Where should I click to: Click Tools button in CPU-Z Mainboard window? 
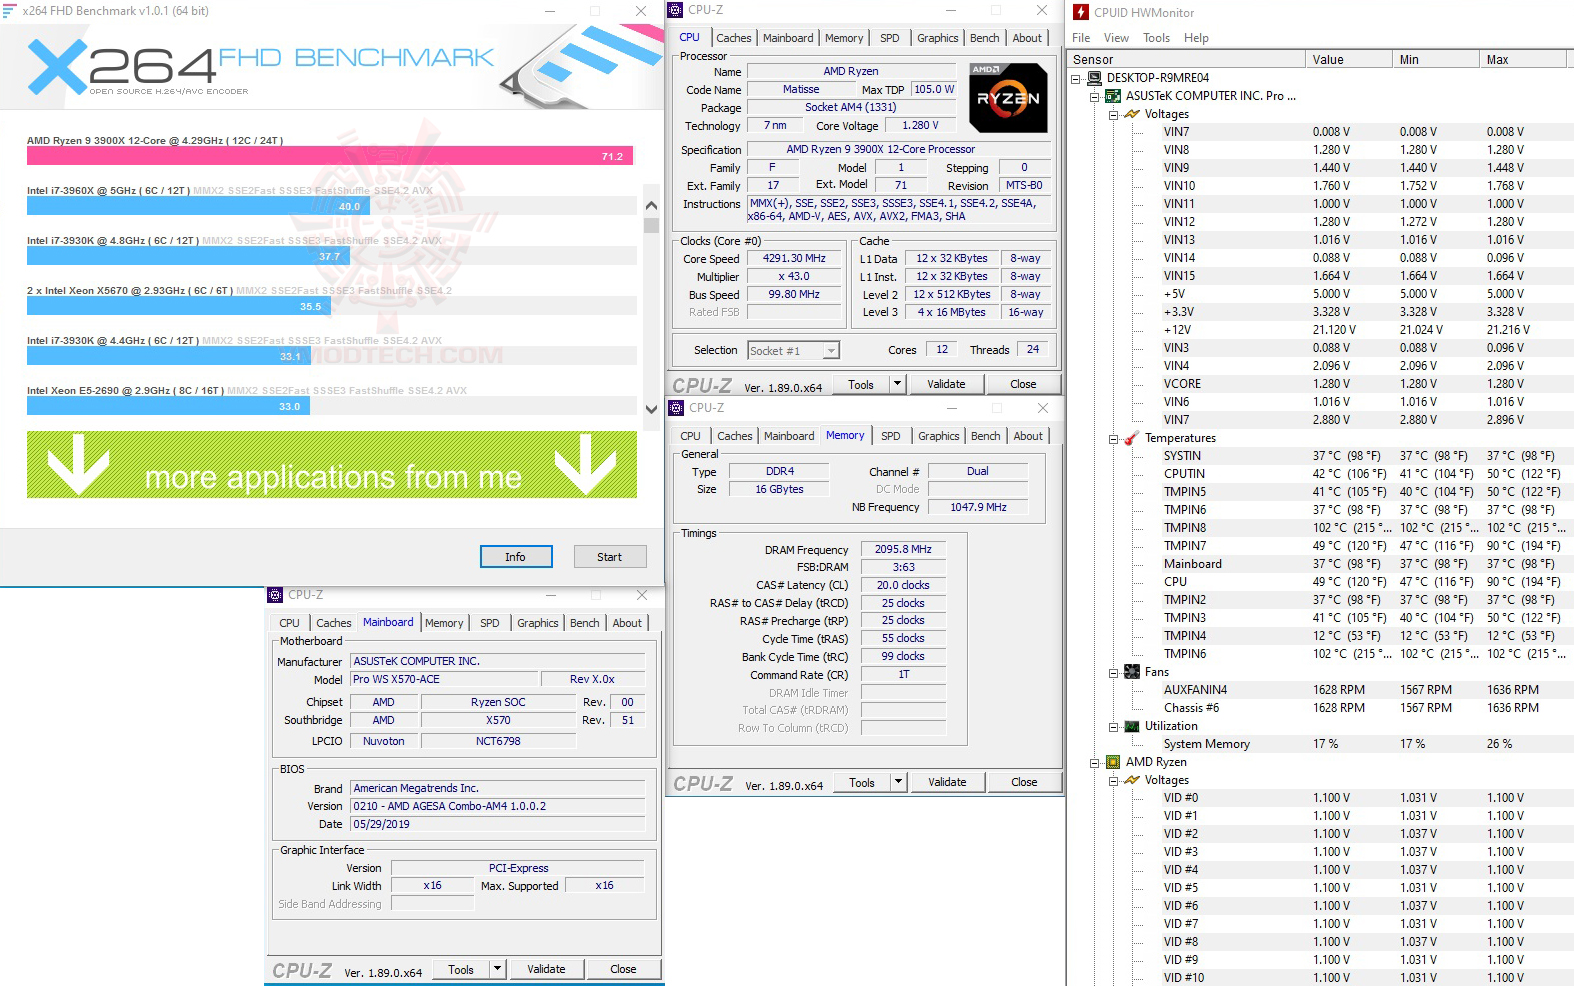click(461, 969)
